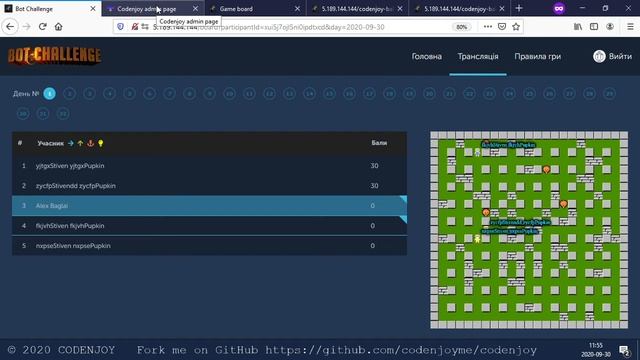
Task: Click the taskbar clock showing 11:55
Action: 596,350
